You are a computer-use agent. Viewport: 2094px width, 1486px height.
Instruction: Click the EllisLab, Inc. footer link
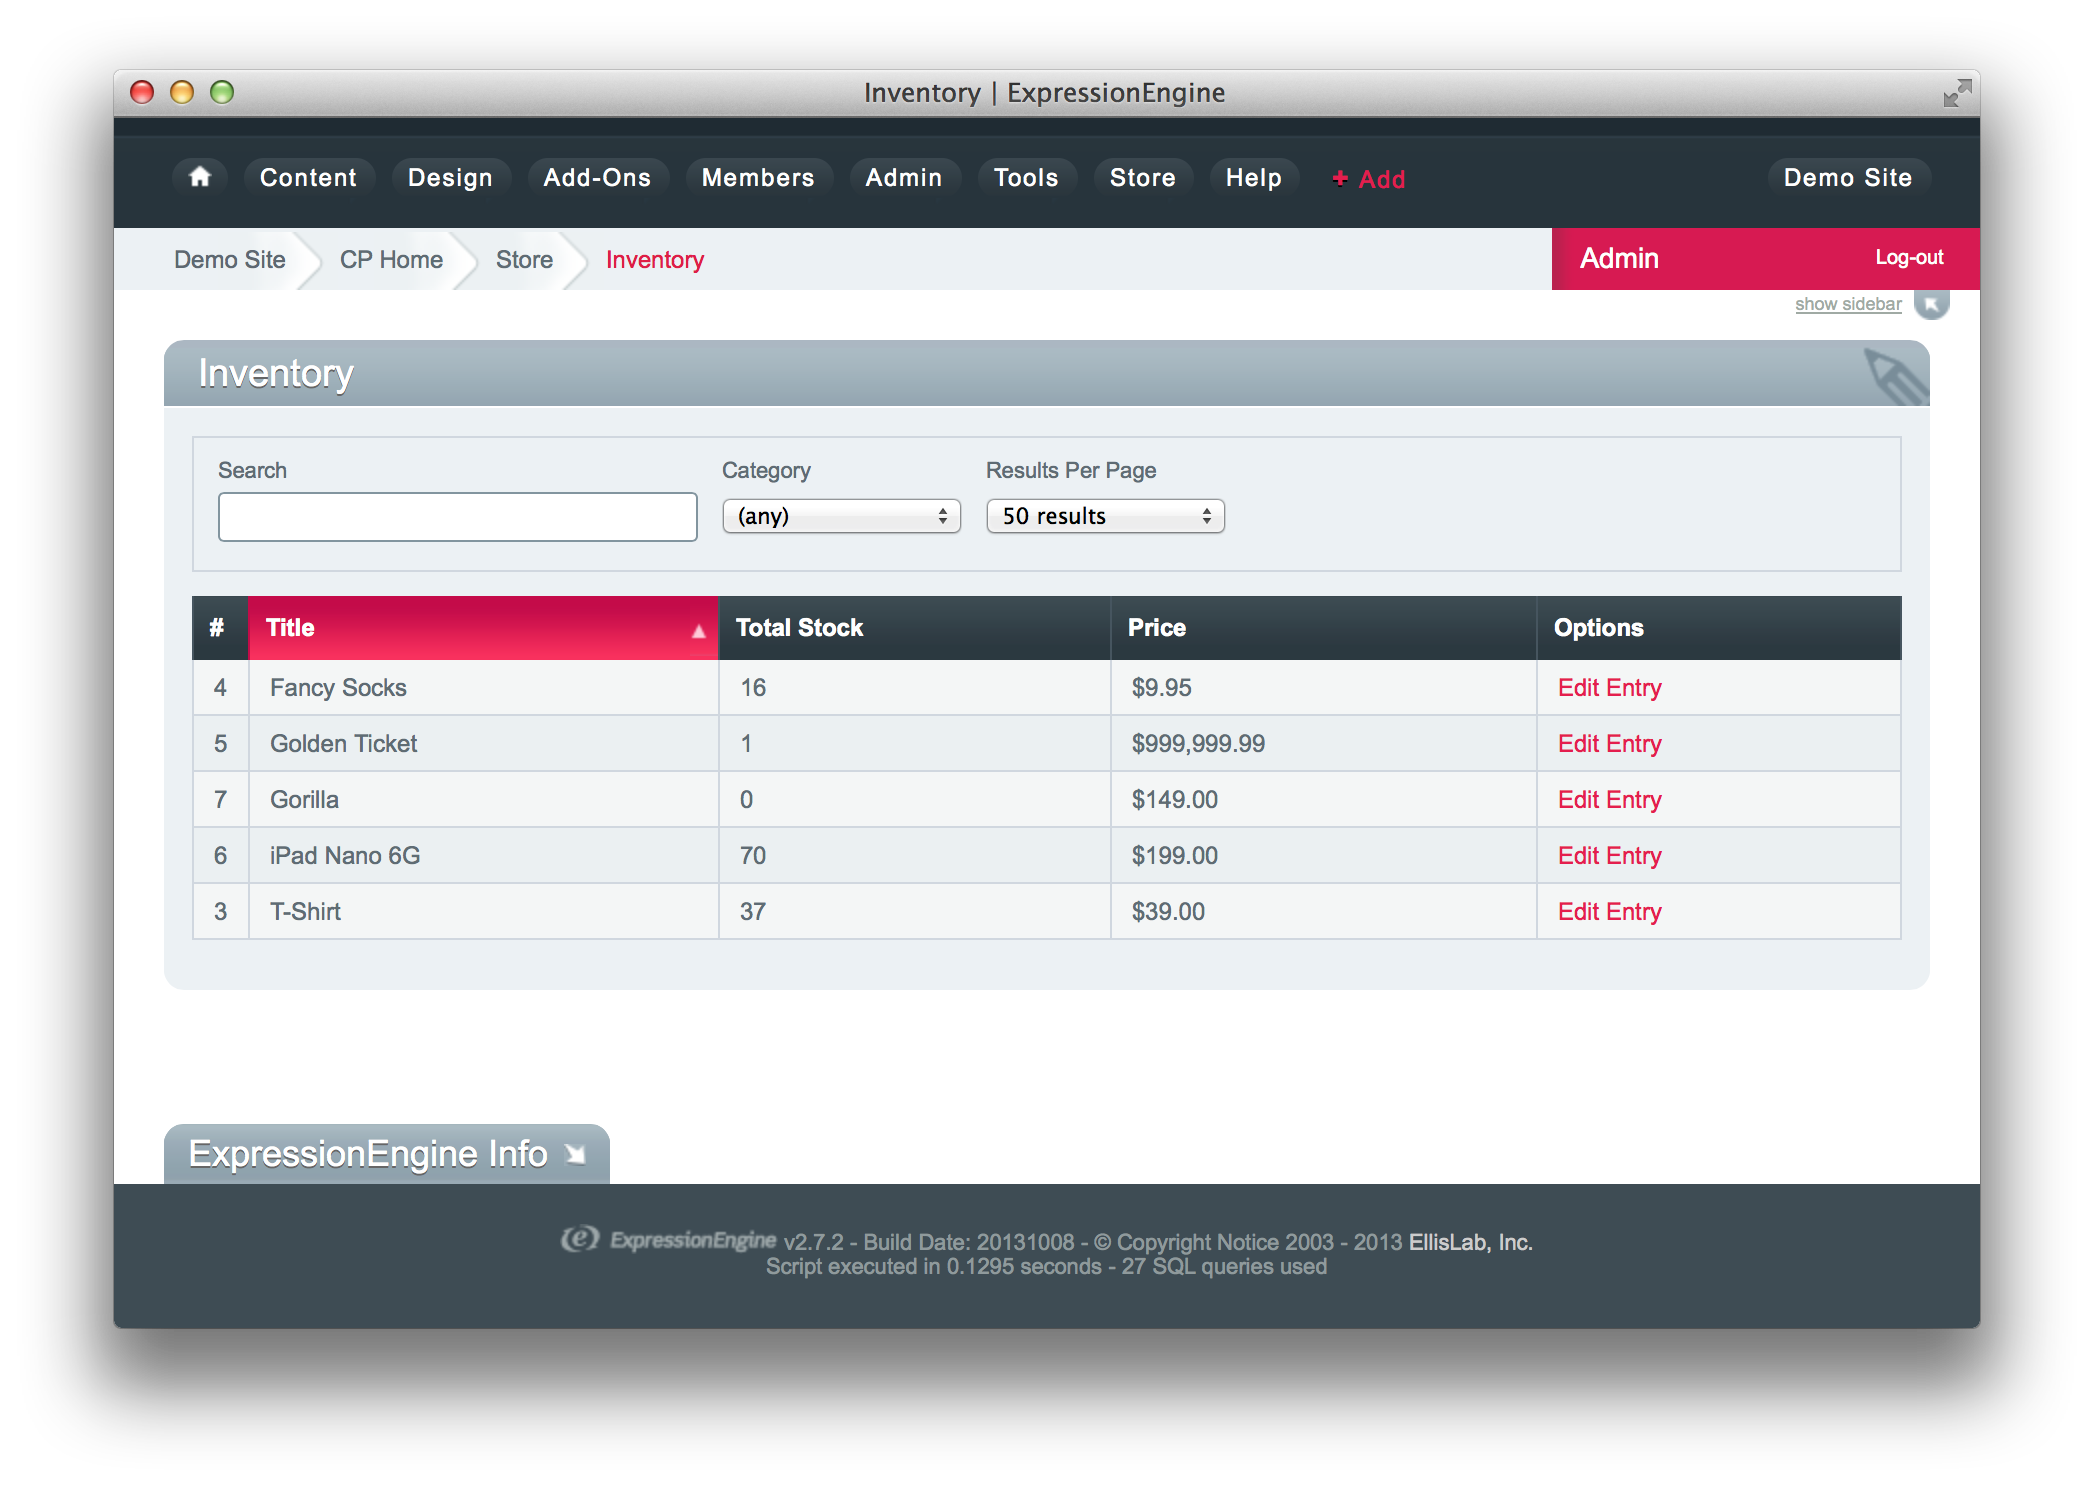1471,1242
